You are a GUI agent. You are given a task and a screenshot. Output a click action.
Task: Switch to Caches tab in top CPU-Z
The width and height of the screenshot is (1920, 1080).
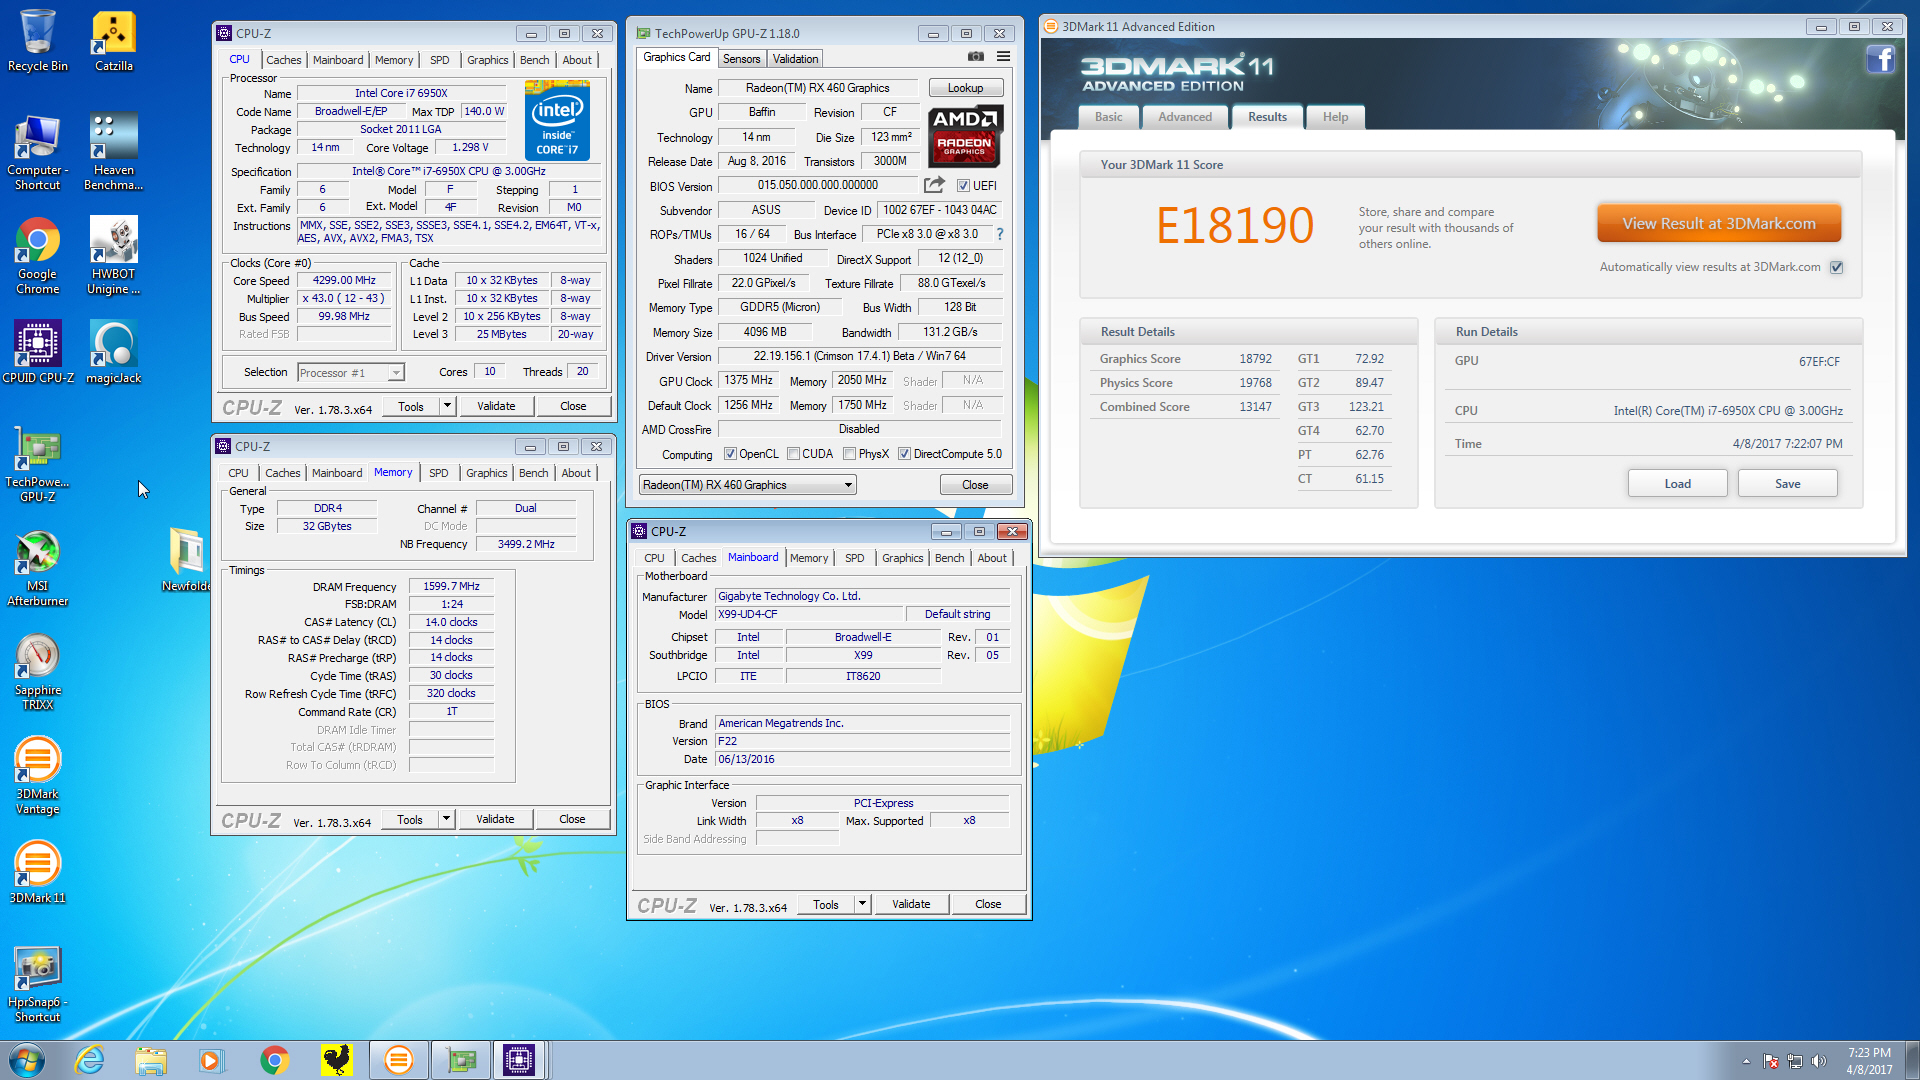[283, 60]
